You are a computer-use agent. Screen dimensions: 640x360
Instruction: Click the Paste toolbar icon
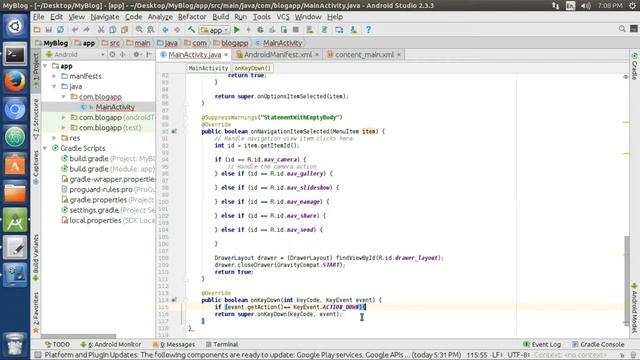[124, 30]
